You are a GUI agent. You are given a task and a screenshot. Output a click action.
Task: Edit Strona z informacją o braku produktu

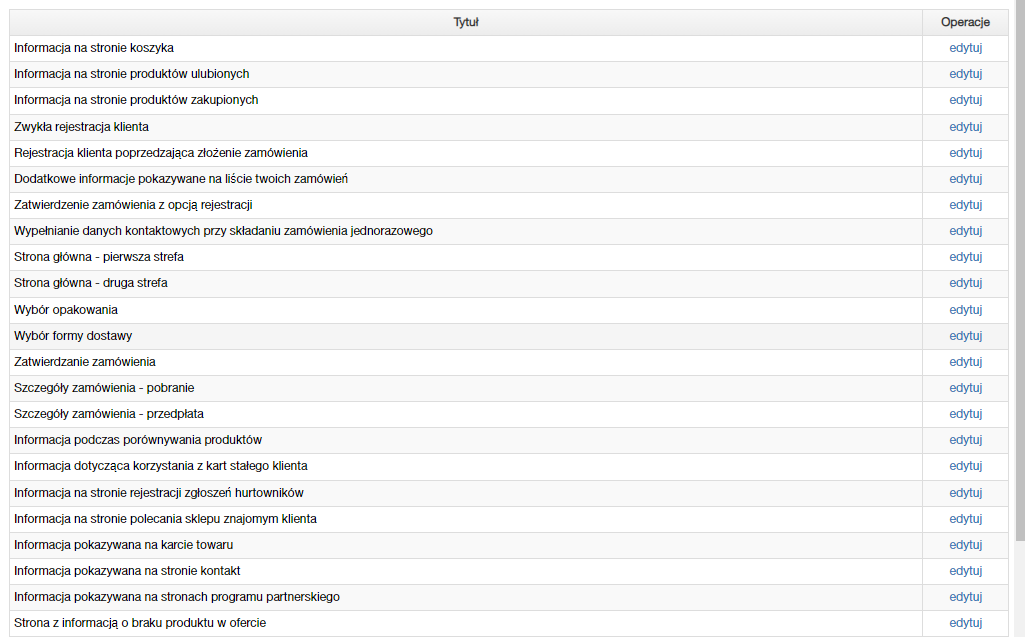[x=966, y=623]
